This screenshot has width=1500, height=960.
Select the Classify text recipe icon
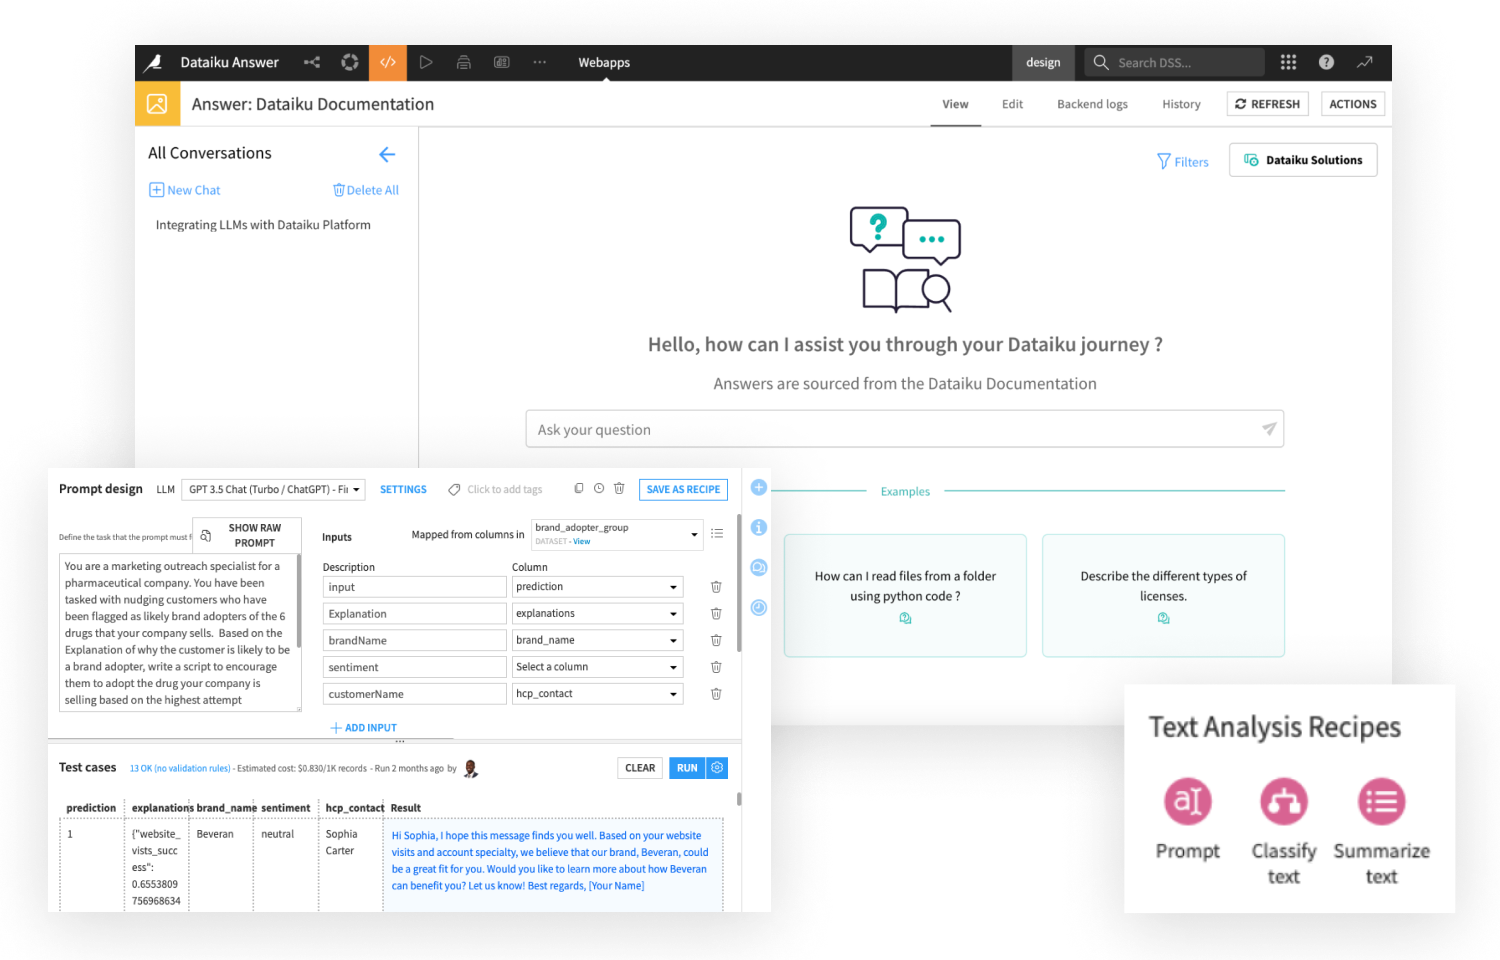click(1283, 801)
